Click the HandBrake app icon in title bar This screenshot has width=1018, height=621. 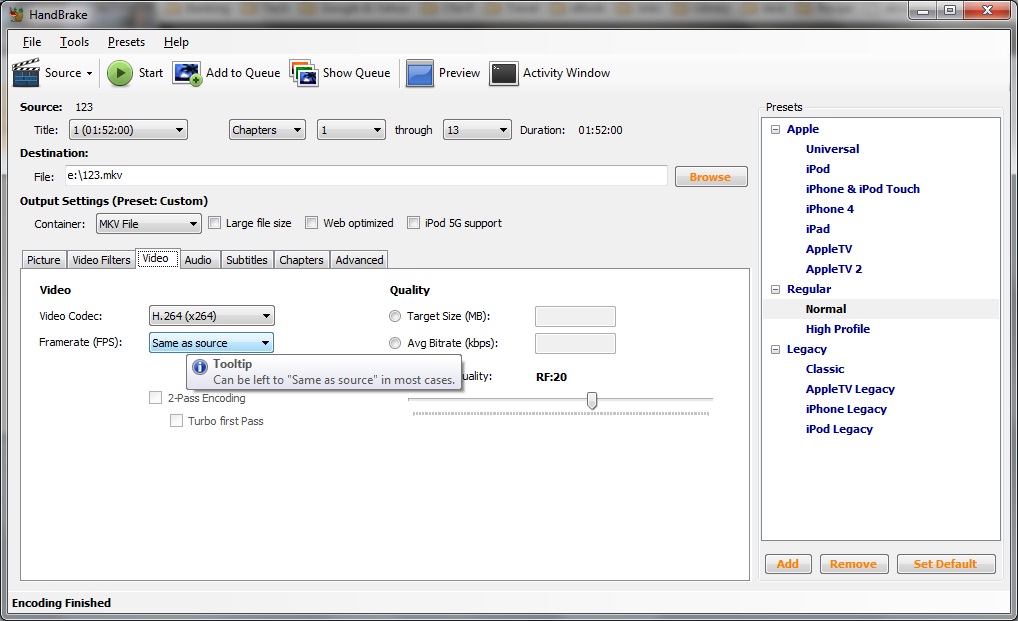(15, 14)
